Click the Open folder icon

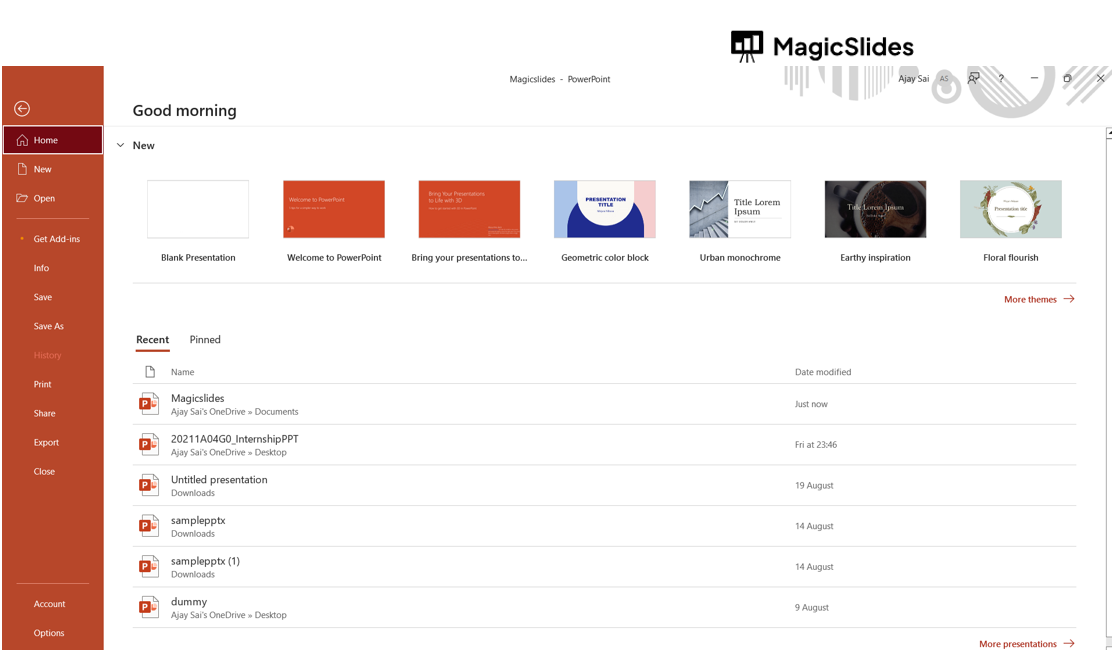click(22, 198)
